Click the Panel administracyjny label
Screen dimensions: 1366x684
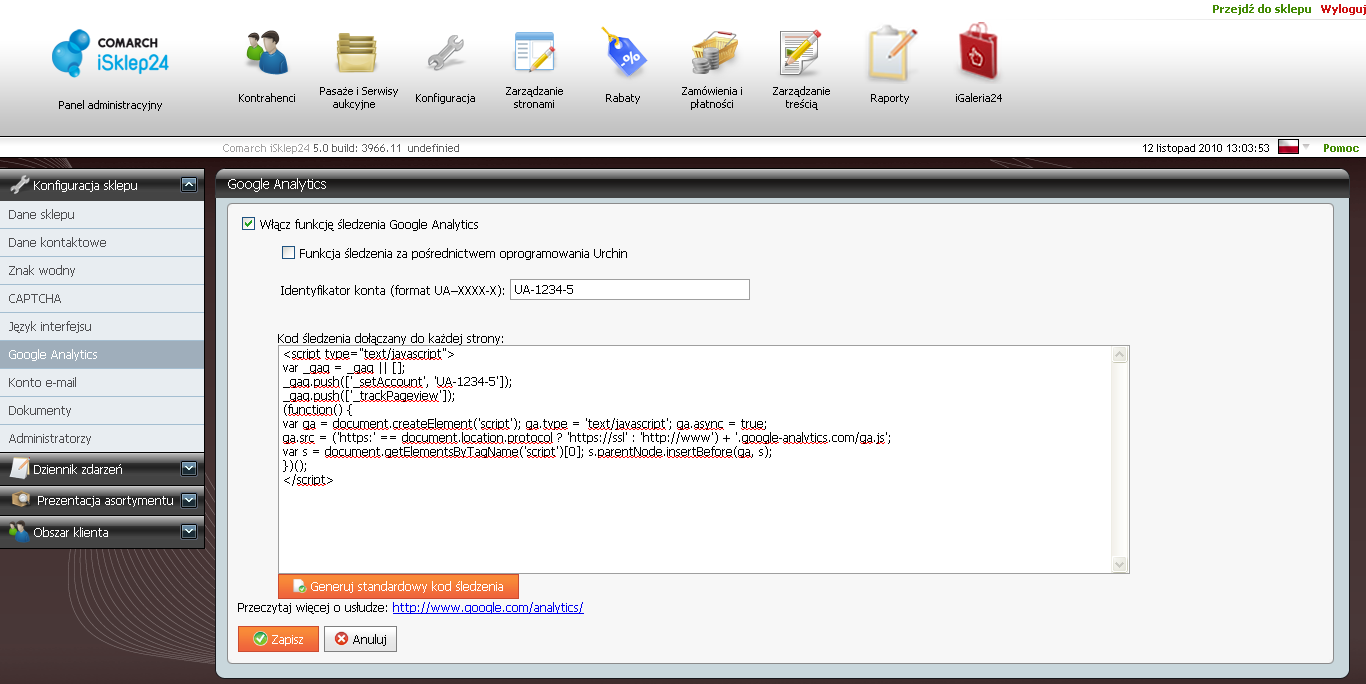[110, 105]
